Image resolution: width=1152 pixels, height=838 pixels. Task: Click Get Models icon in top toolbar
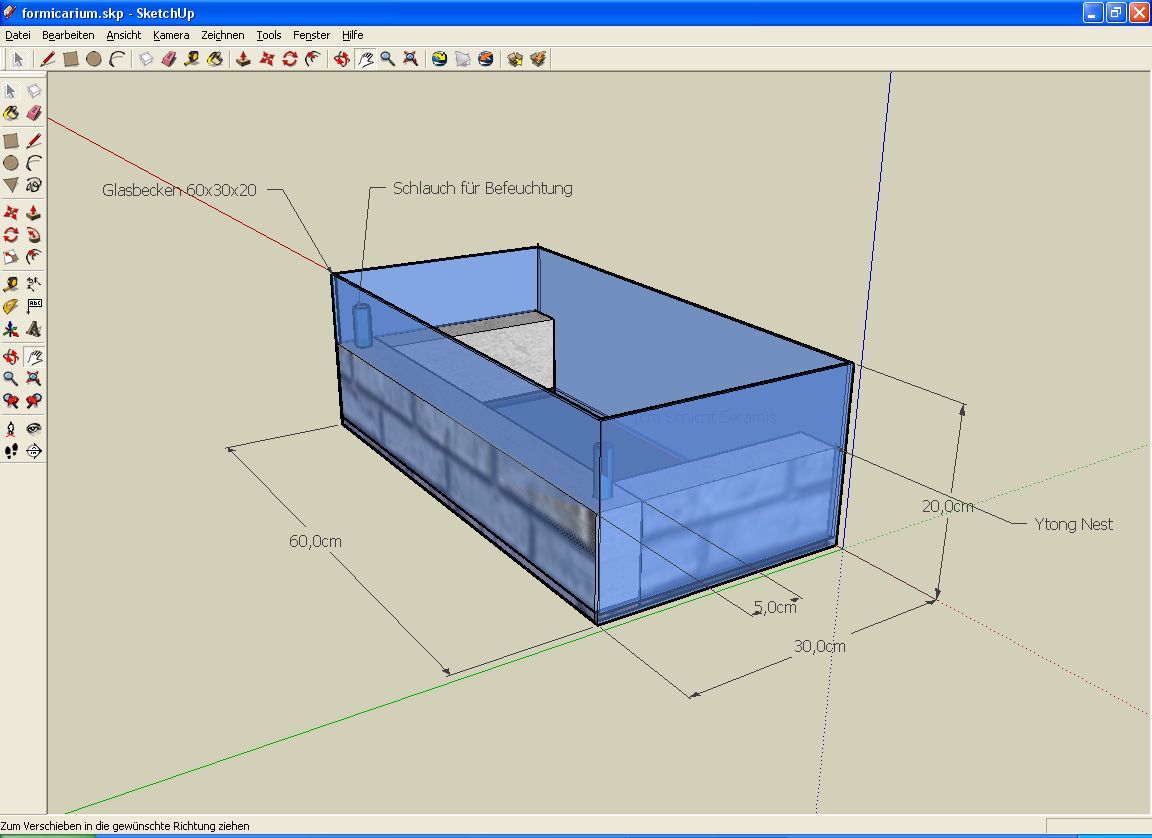point(515,59)
